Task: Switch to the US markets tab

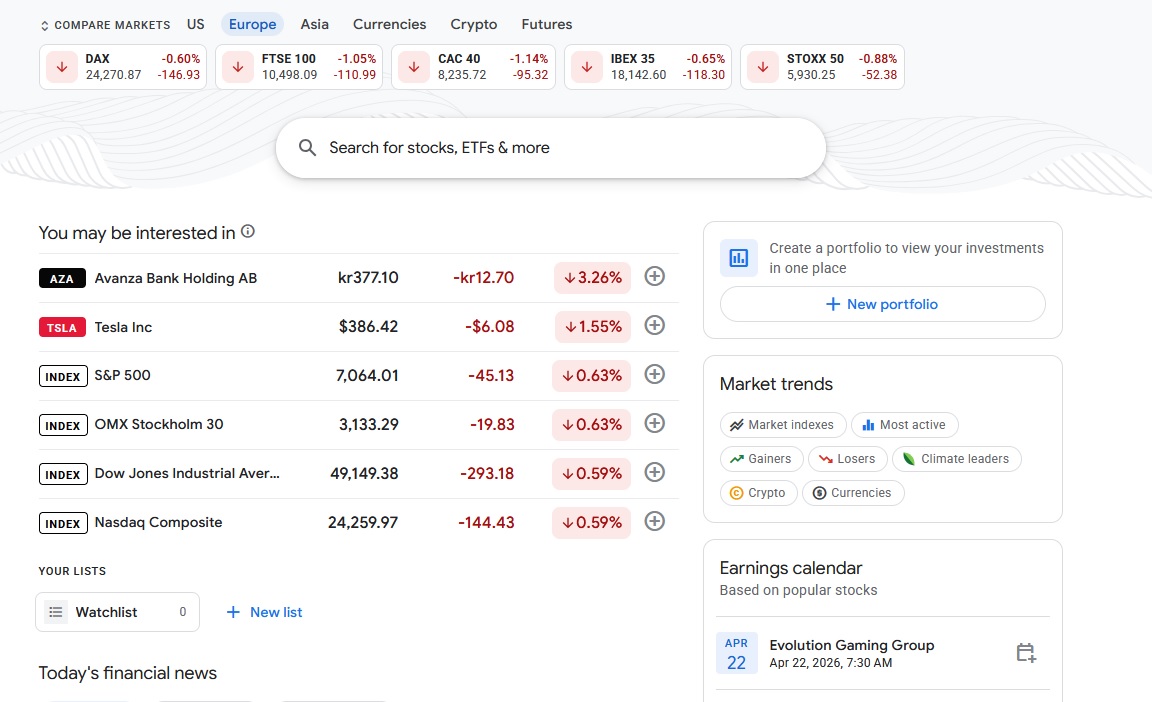Action: tap(196, 24)
